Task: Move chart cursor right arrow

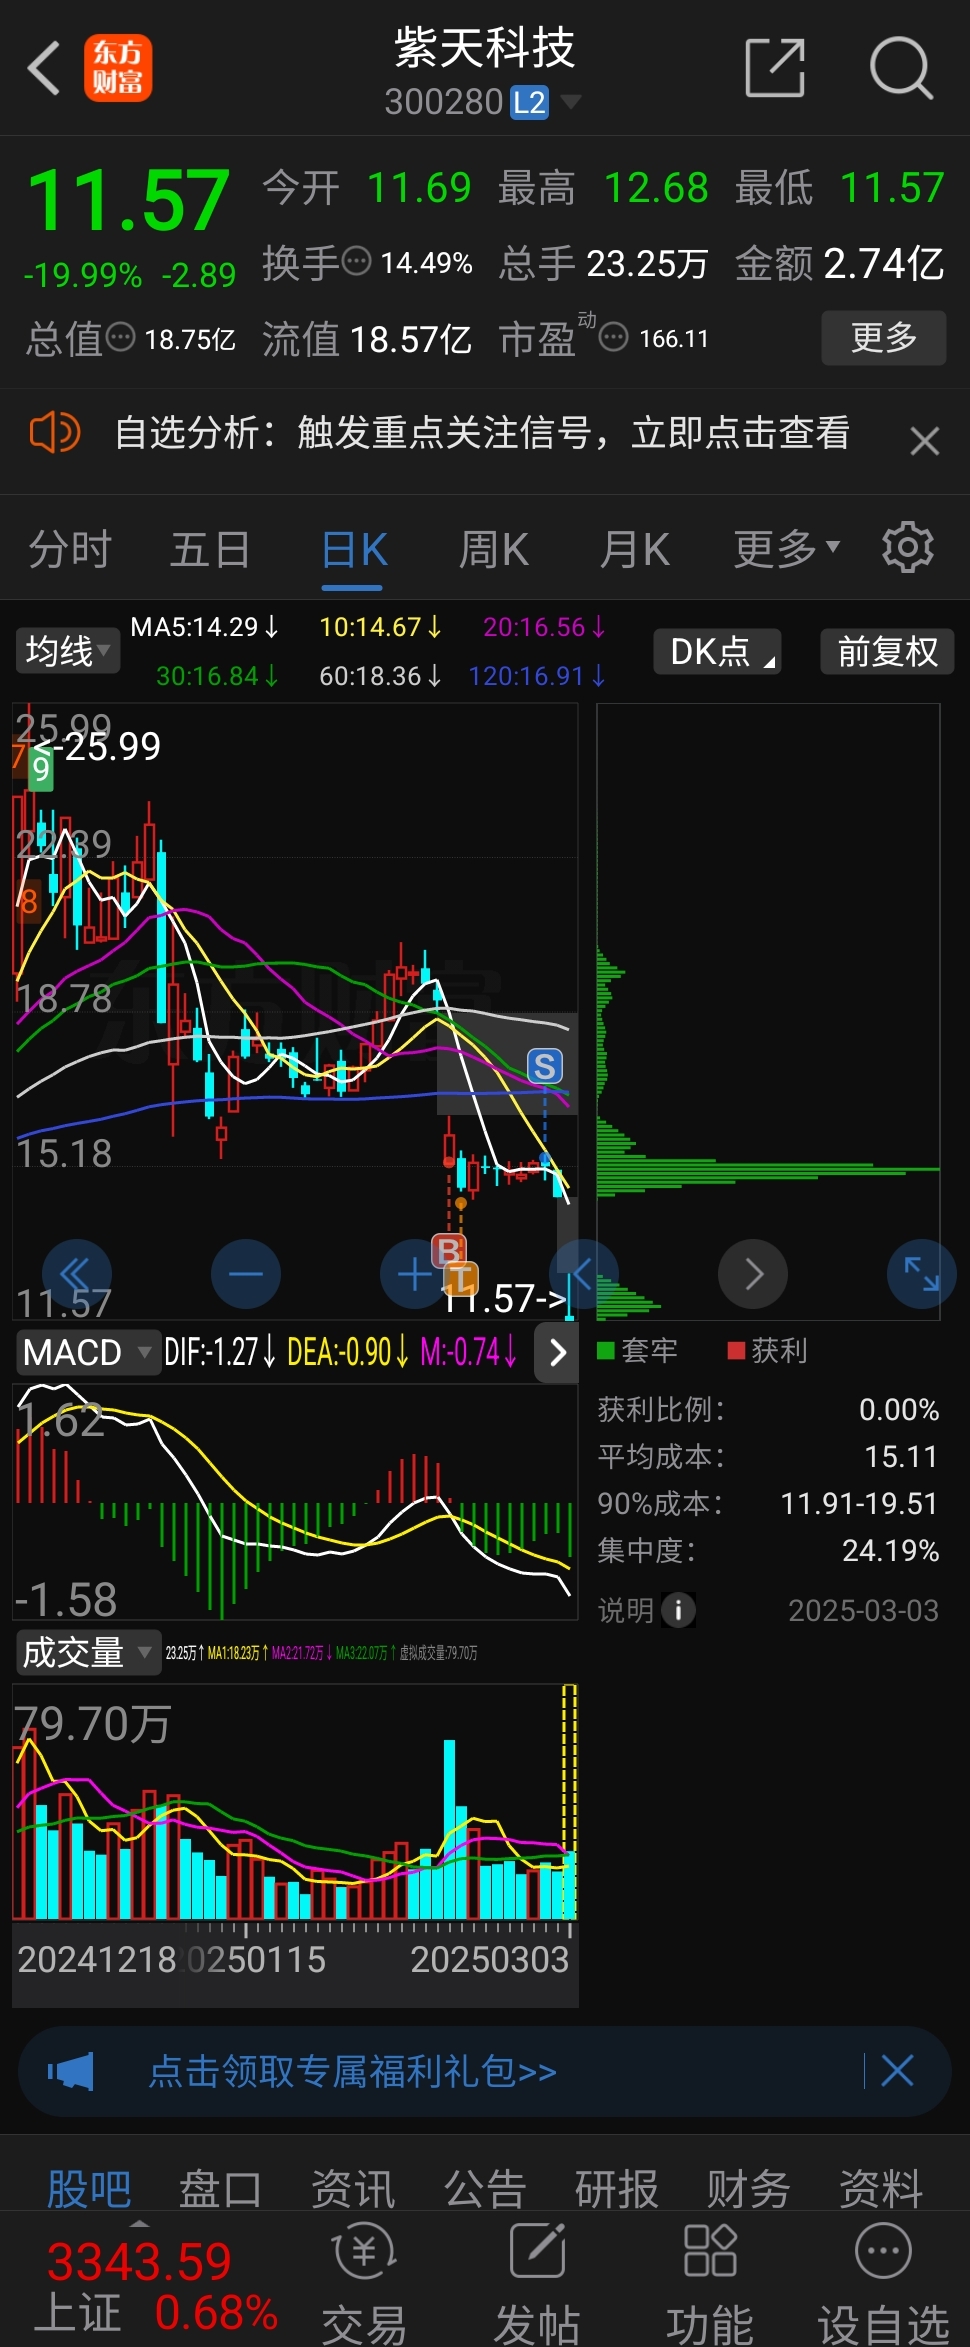Action: click(x=753, y=1273)
